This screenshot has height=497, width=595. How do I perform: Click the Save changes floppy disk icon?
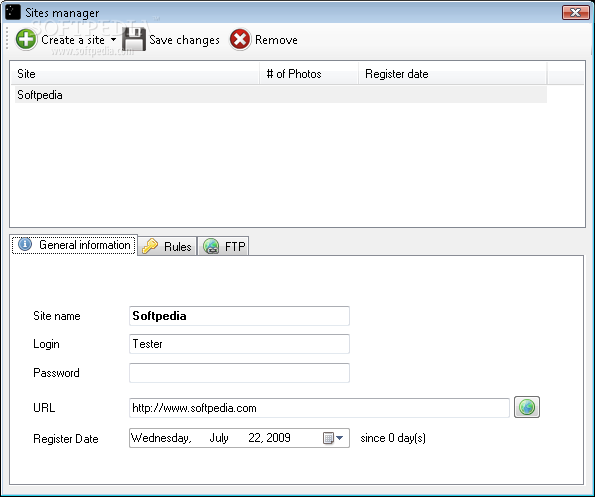(x=134, y=39)
